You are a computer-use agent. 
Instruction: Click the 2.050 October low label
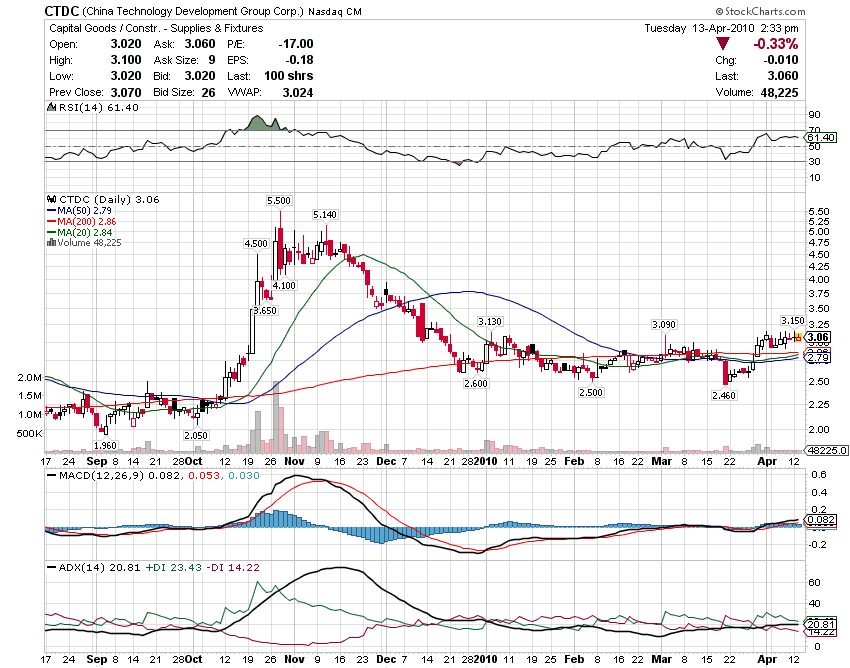[x=196, y=435]
